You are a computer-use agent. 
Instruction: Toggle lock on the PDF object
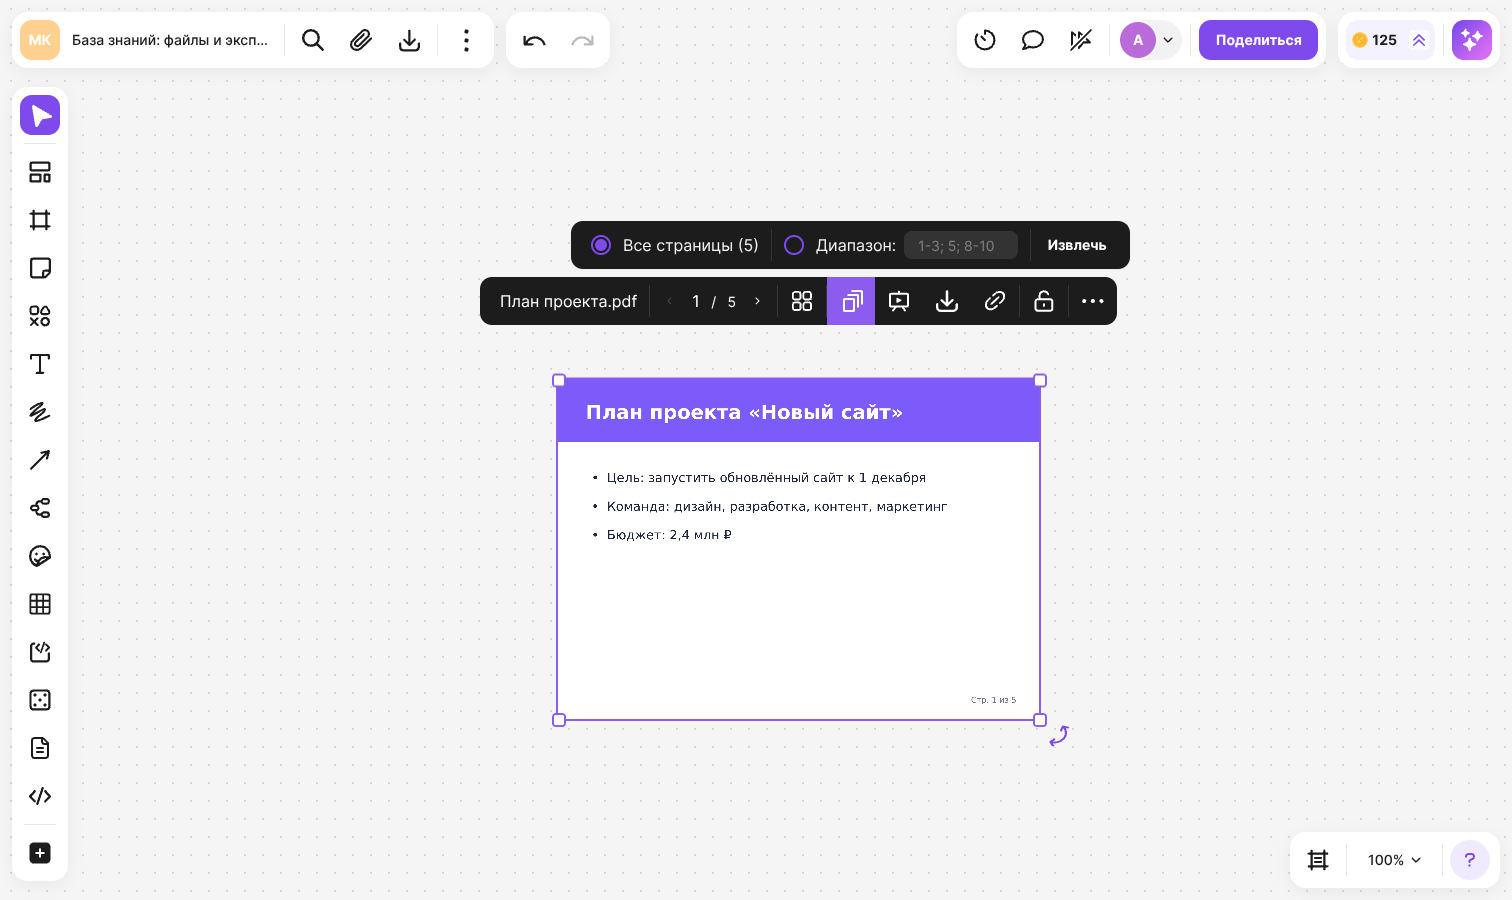pyautogui.click(x=1044, y=301)
